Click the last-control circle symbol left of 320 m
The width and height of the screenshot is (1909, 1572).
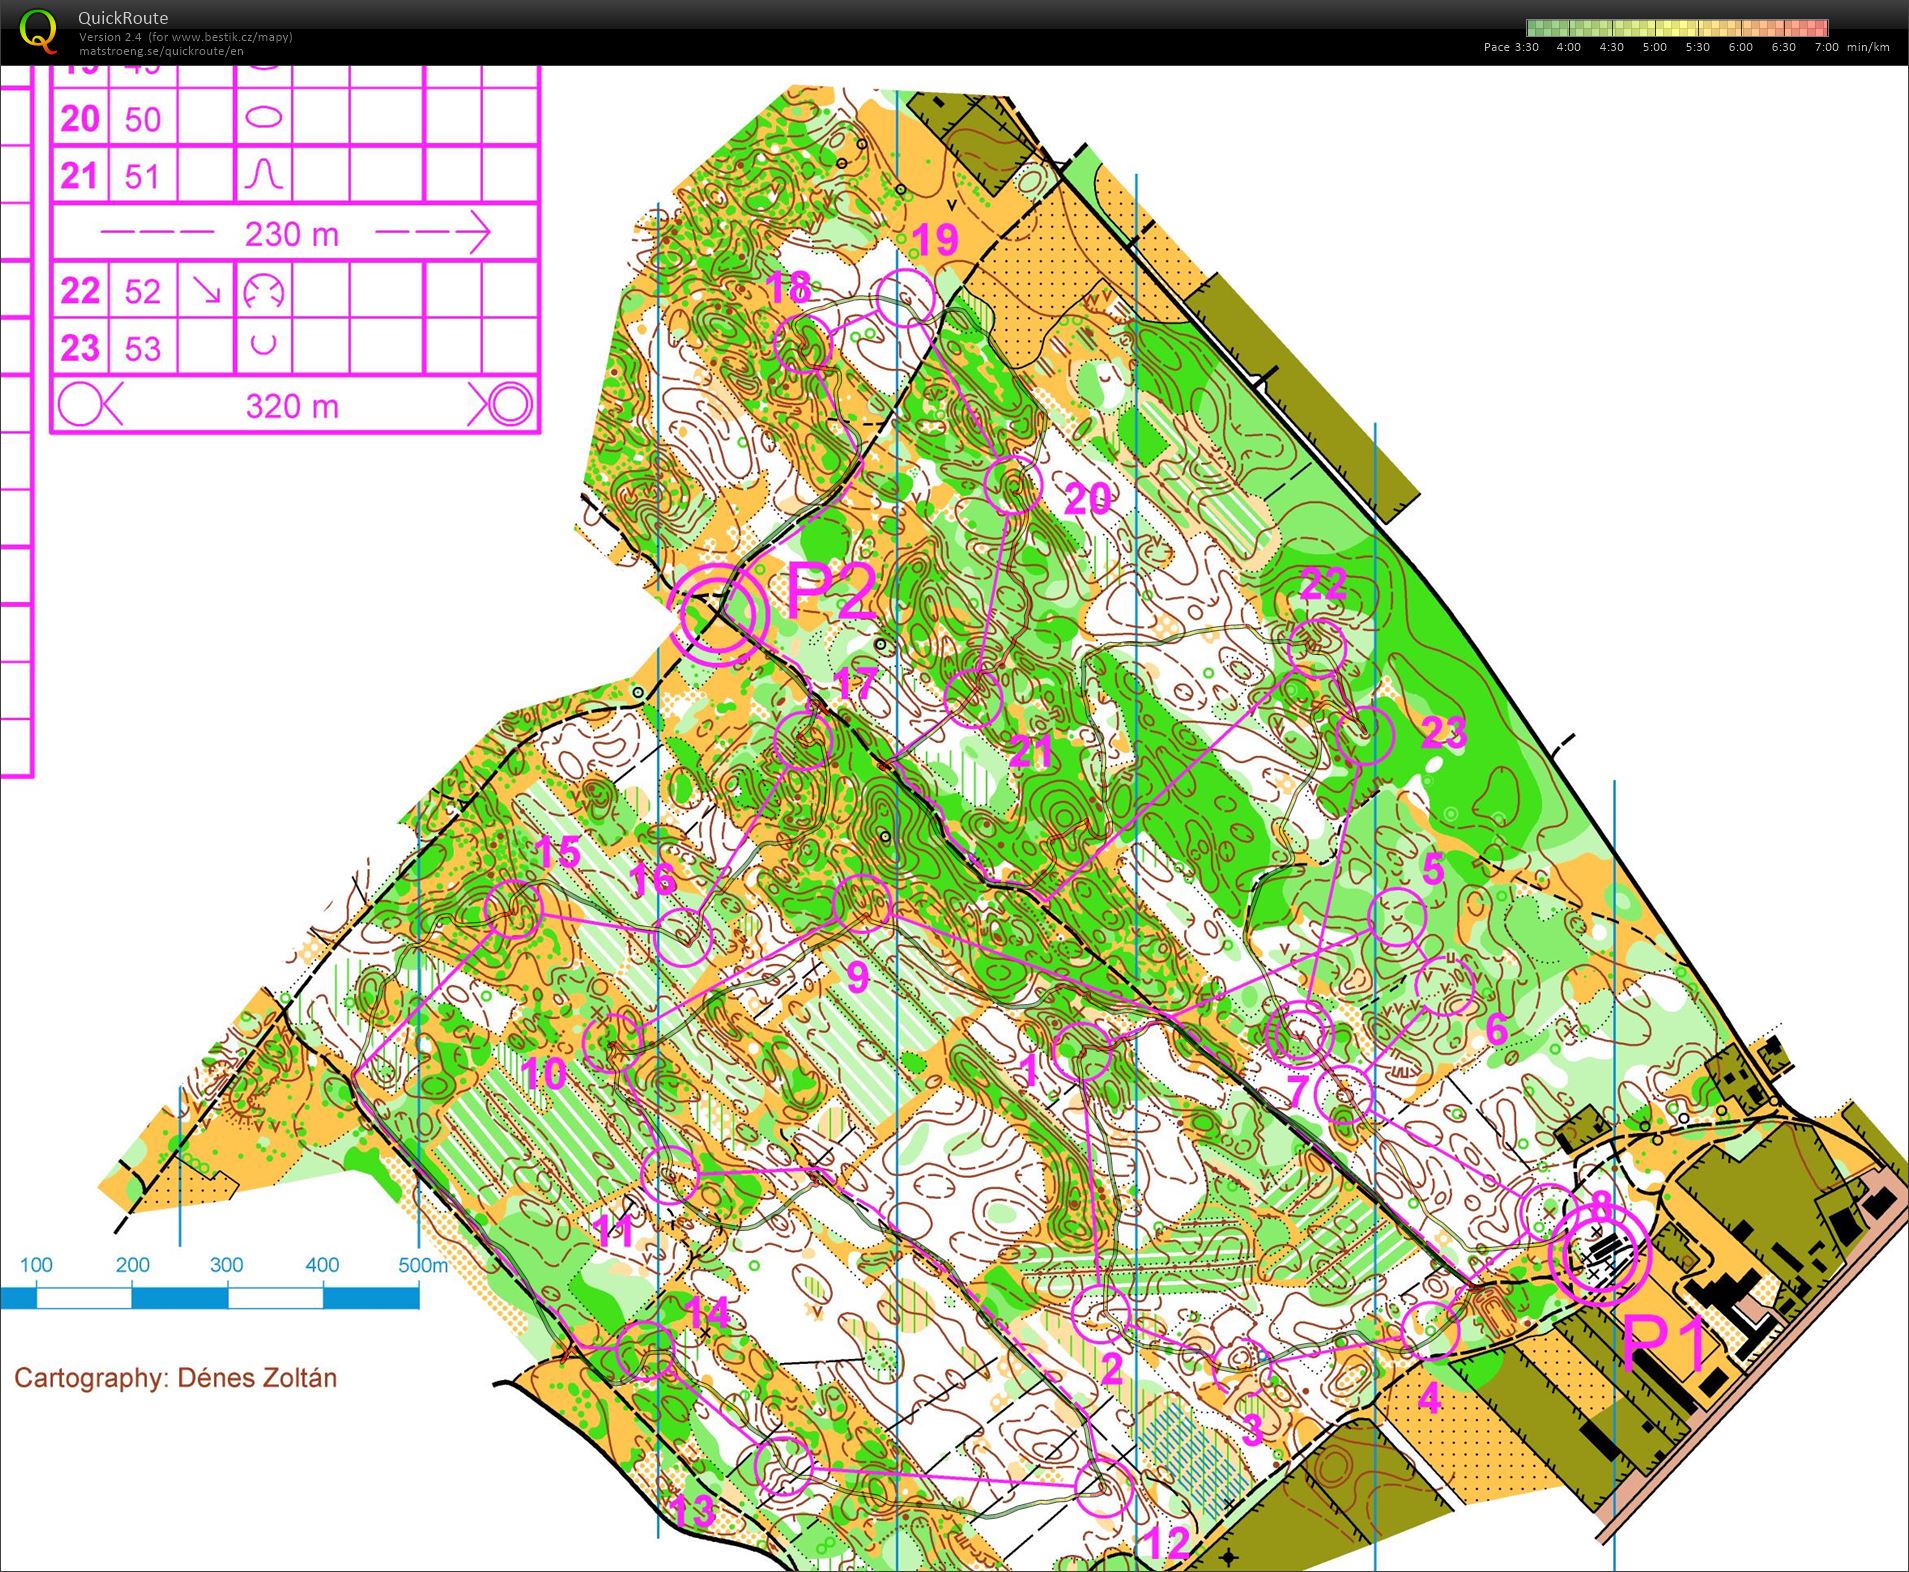click(80, 405)
